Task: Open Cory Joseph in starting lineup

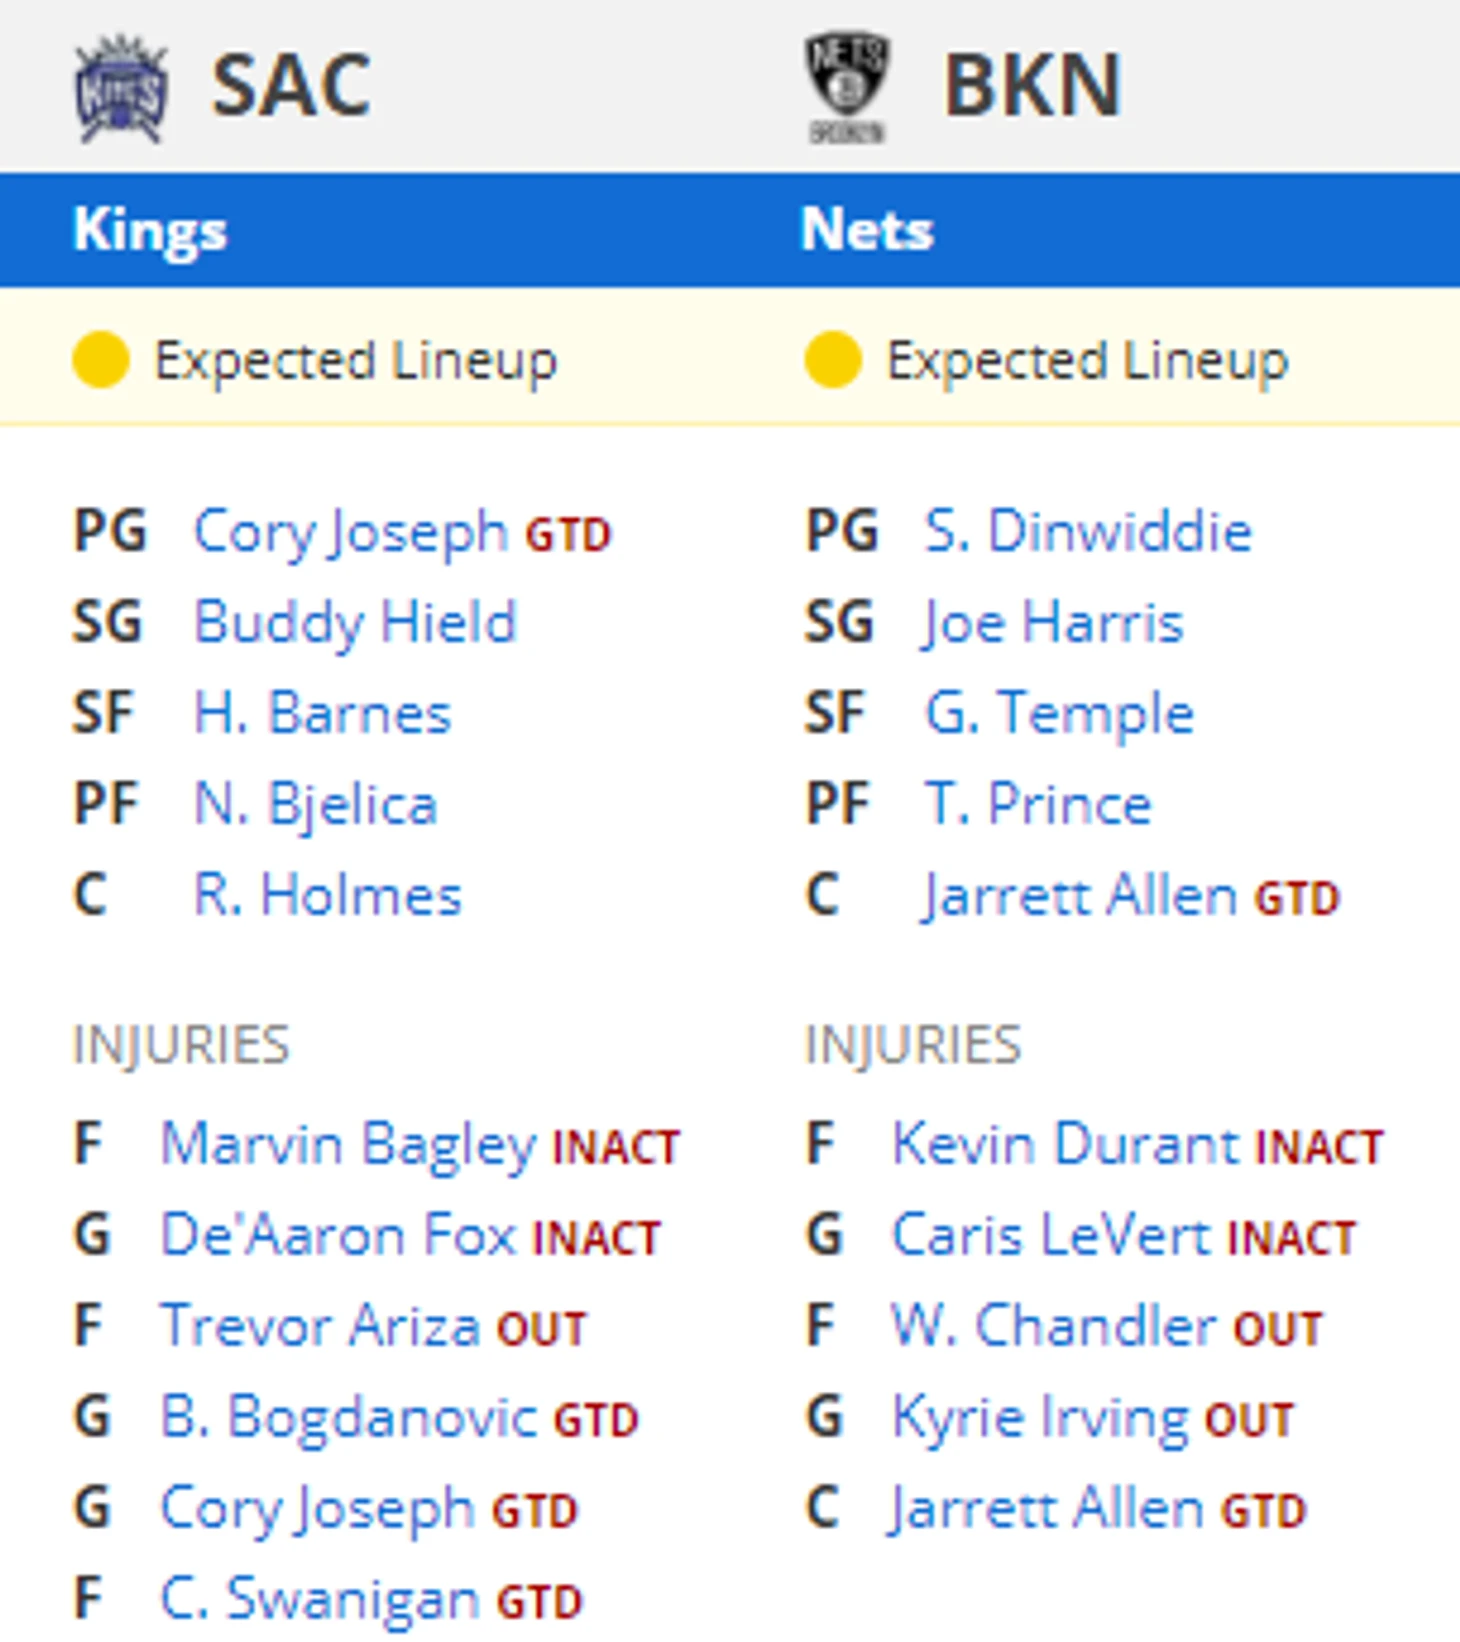Action: 350,531
